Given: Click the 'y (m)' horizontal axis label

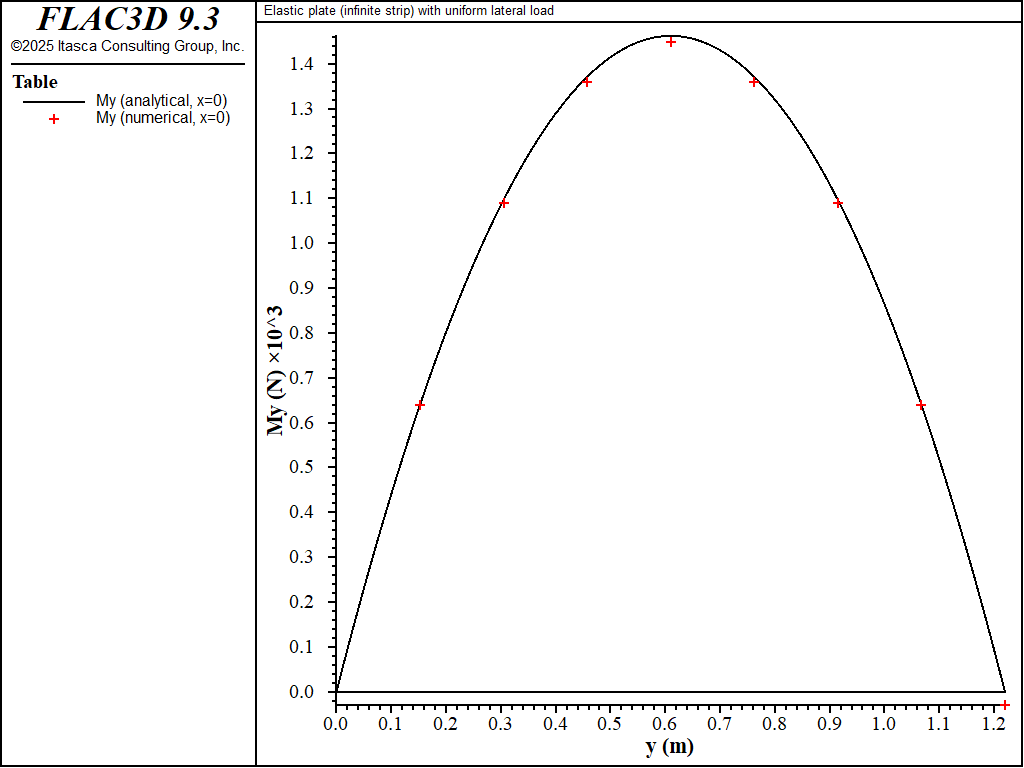Looking at the screenshot, I should tap(669, 747).
